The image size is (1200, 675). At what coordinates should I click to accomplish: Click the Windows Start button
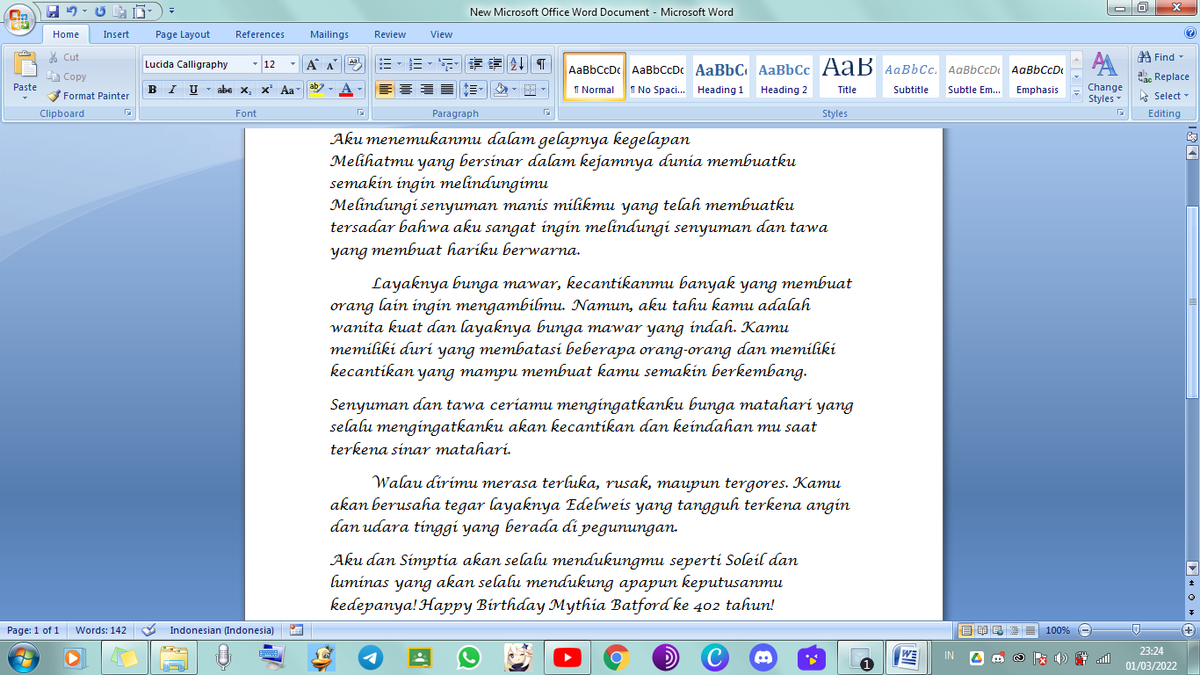(22, 657)
